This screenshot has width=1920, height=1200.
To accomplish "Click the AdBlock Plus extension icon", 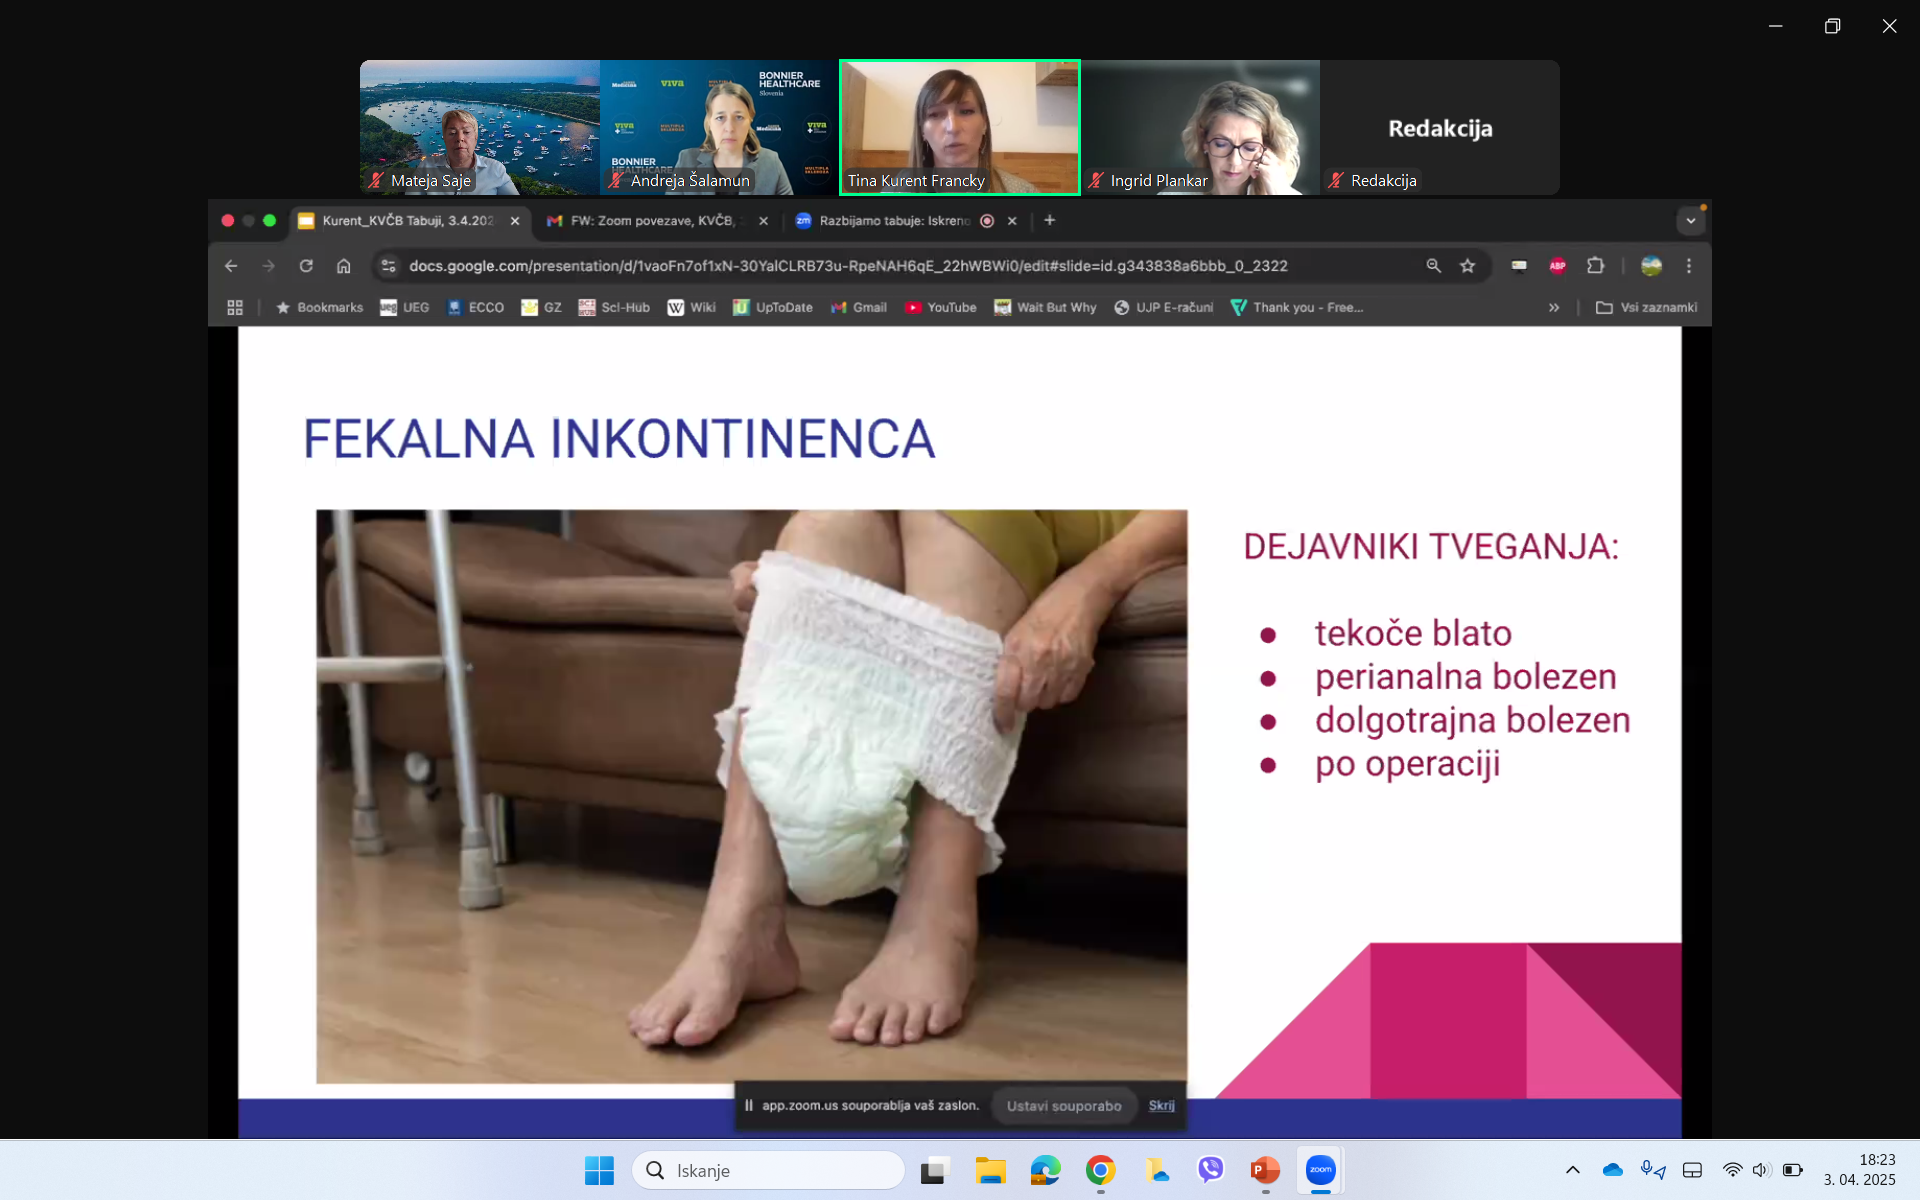I will [x=1557, y=266].
